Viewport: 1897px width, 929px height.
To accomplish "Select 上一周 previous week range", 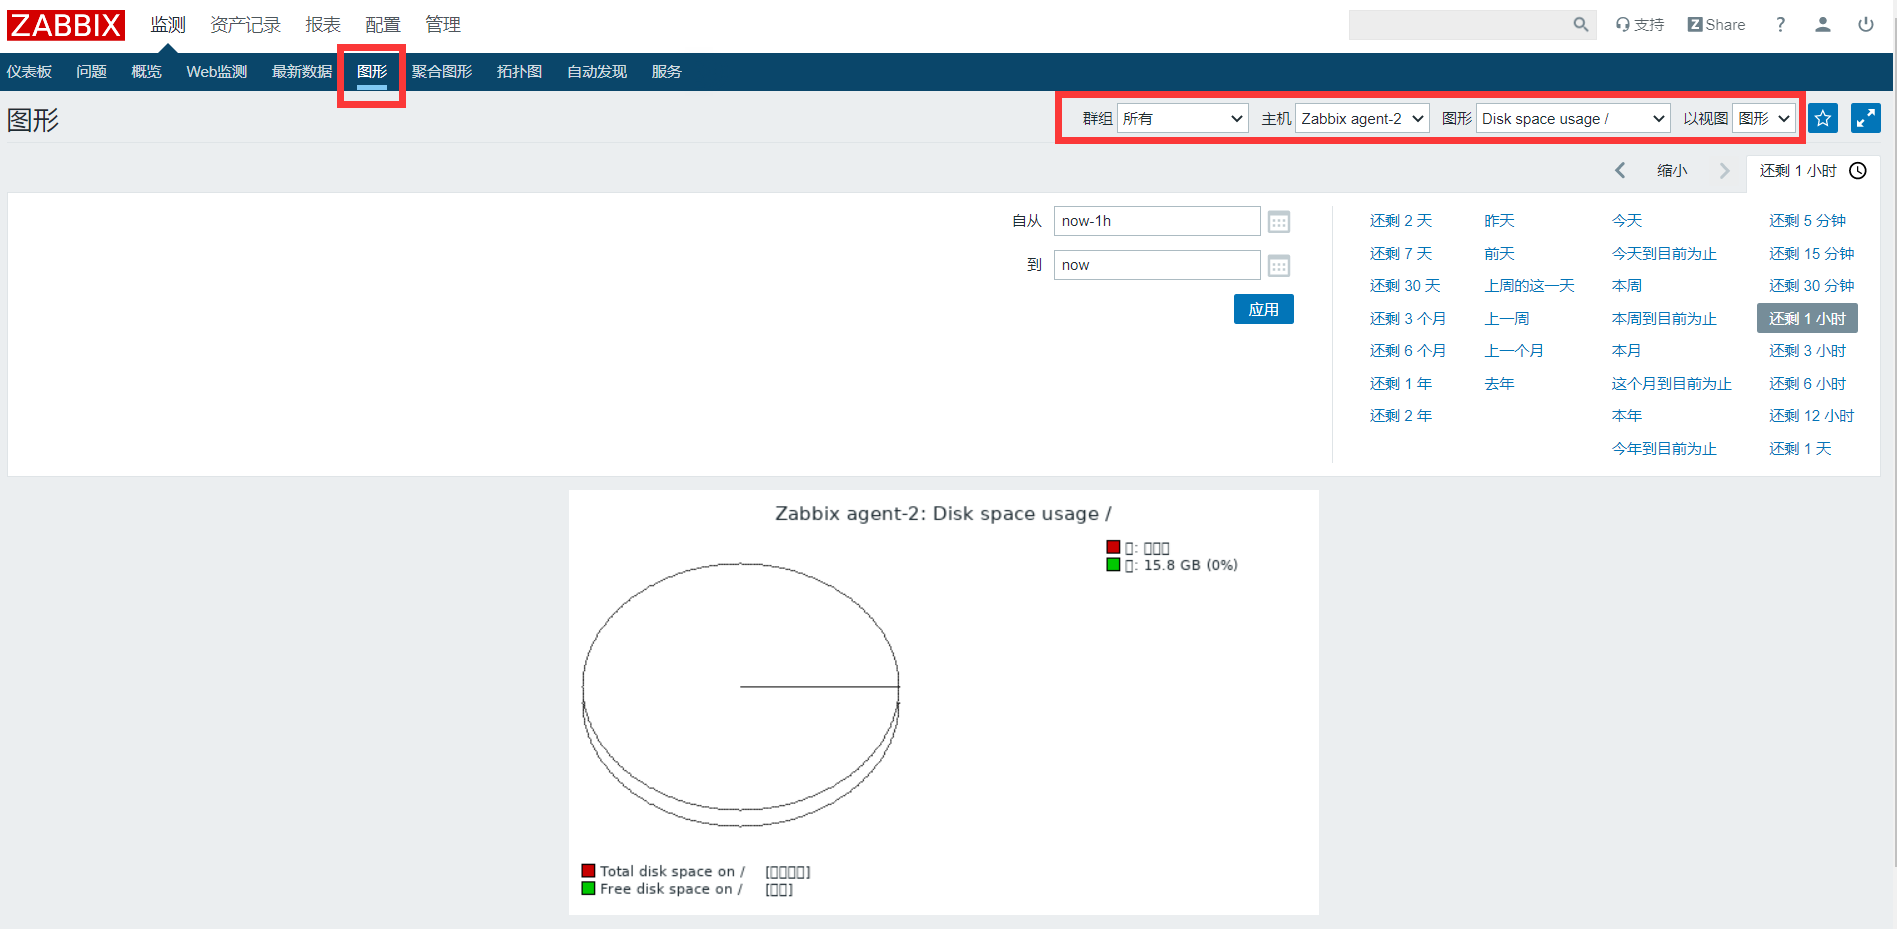I will click(1507, 319).
